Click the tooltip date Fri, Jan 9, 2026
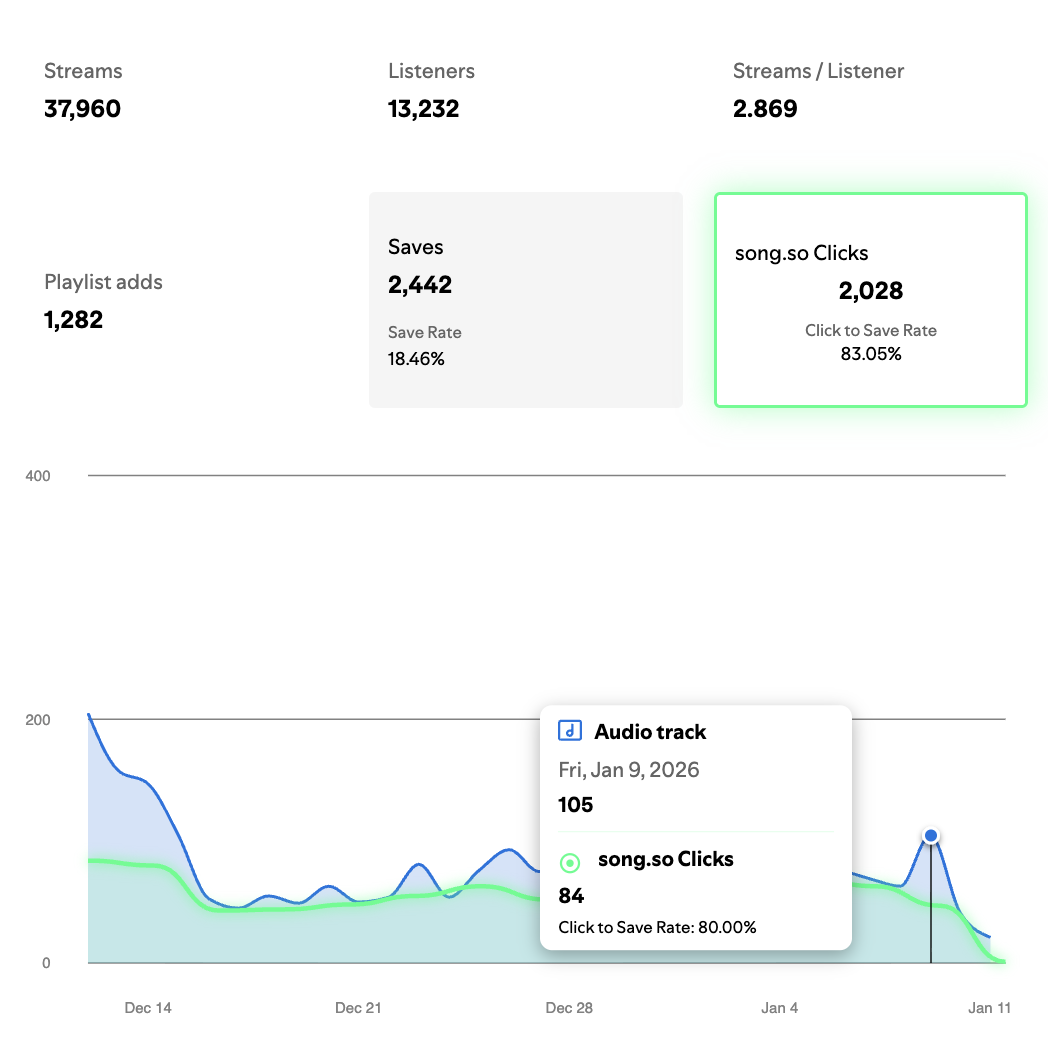 coord(628,770)
